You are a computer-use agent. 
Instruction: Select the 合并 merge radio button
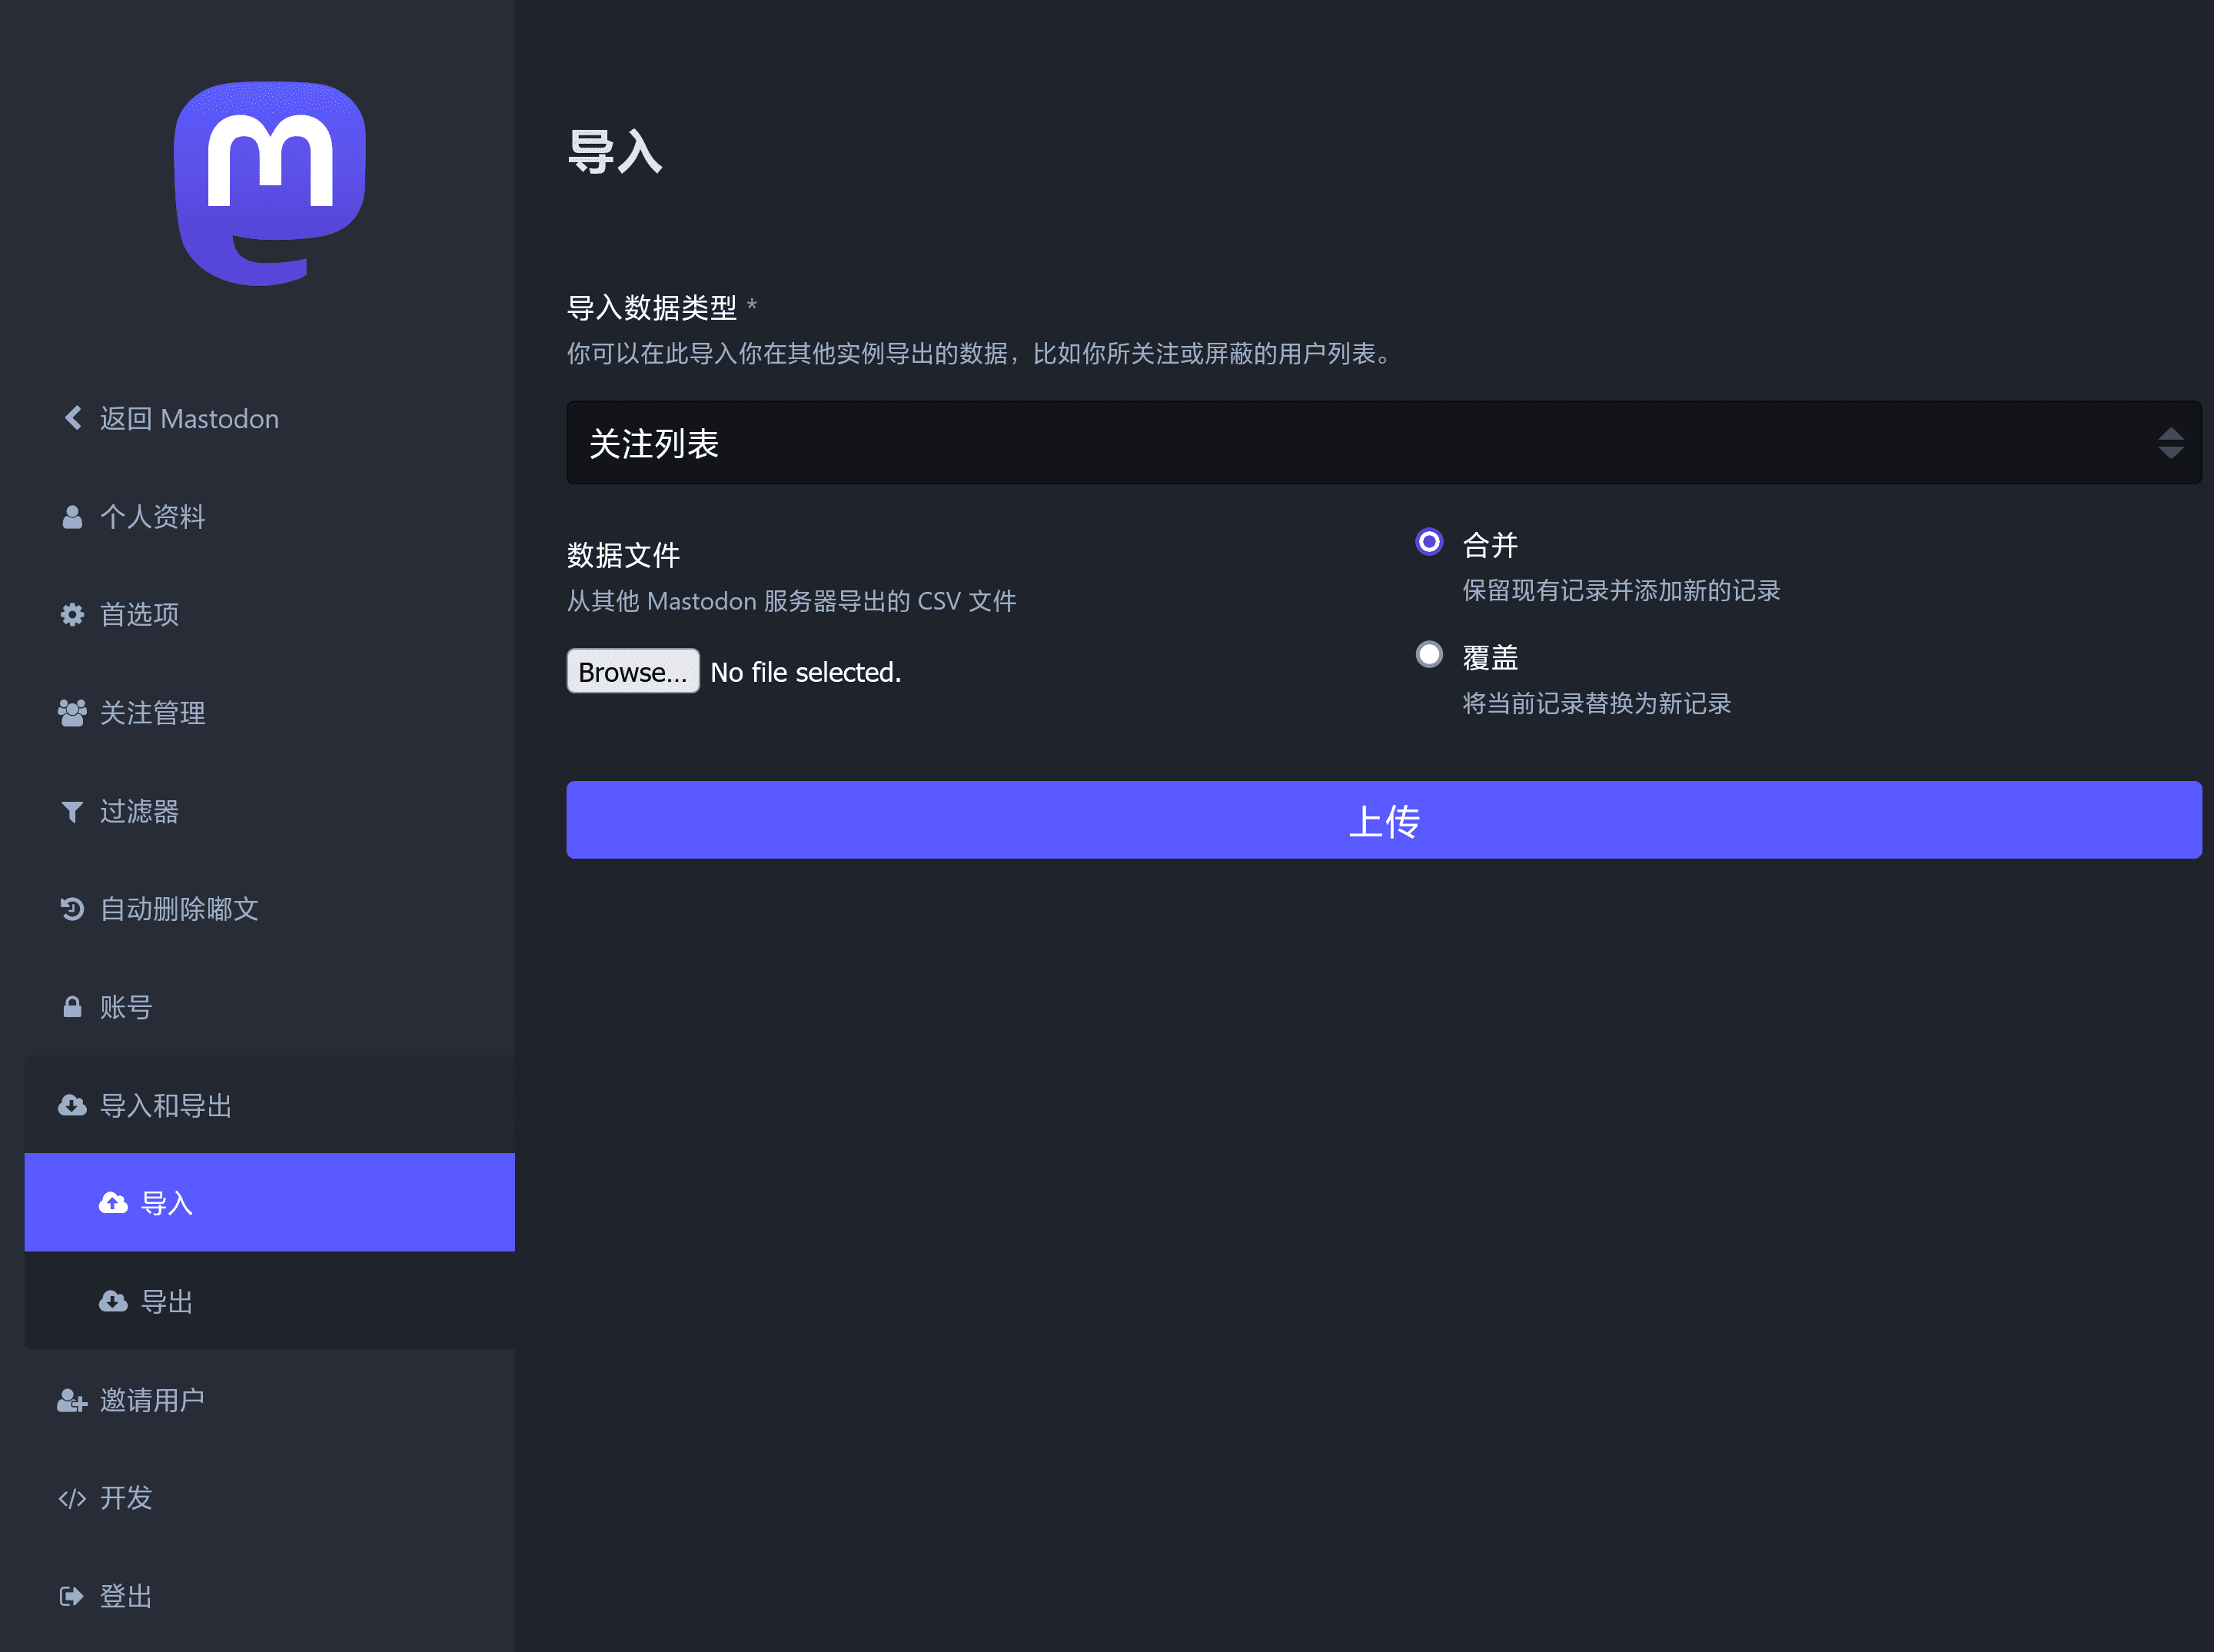[x=1428, y=541]
